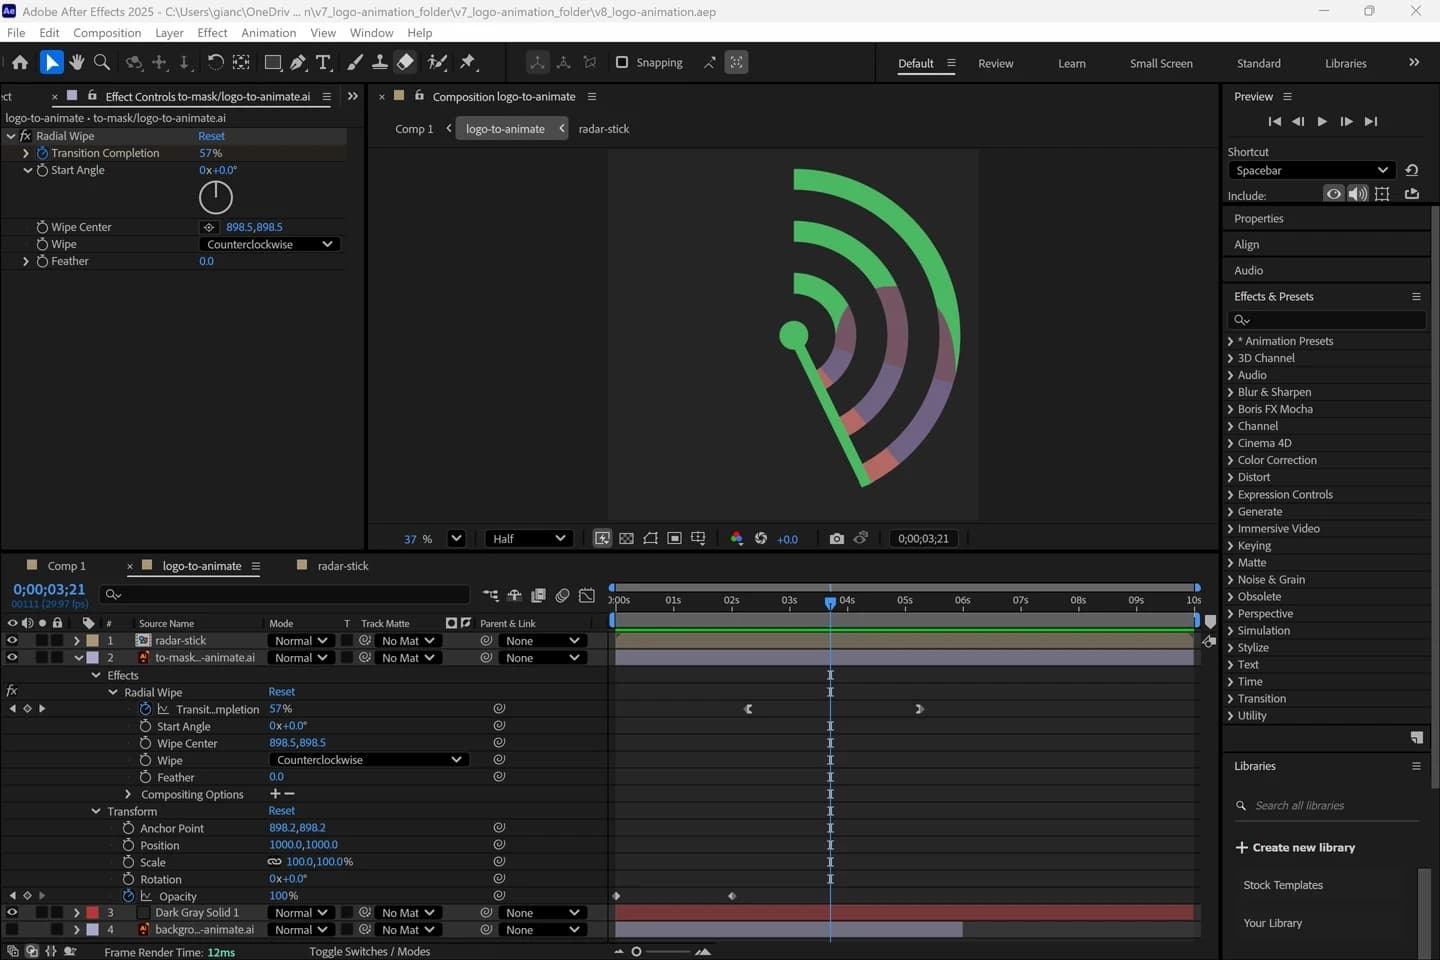Viewport: 1440px width, 960px height.
Task: Jump to first frame in Preview panel
Action: pos(1274,121)
